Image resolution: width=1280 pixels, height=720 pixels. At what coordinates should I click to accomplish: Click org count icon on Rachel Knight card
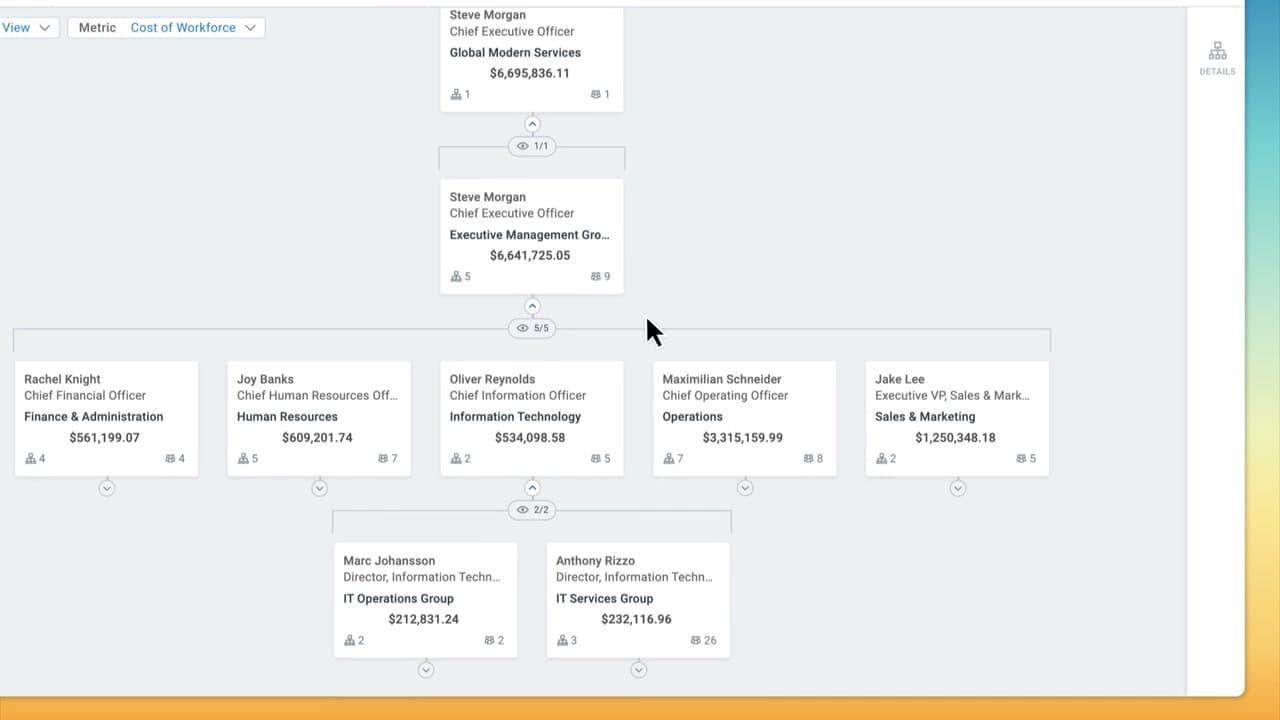[x=31, y=459]
